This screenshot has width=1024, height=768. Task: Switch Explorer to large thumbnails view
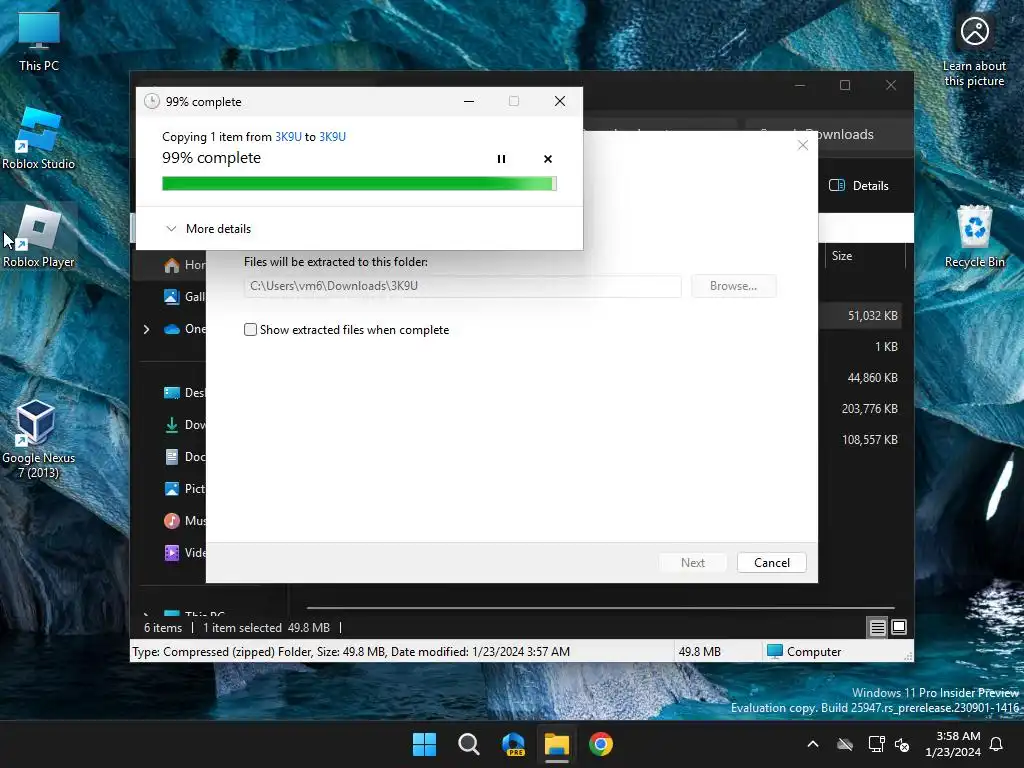tap(899, 628)
